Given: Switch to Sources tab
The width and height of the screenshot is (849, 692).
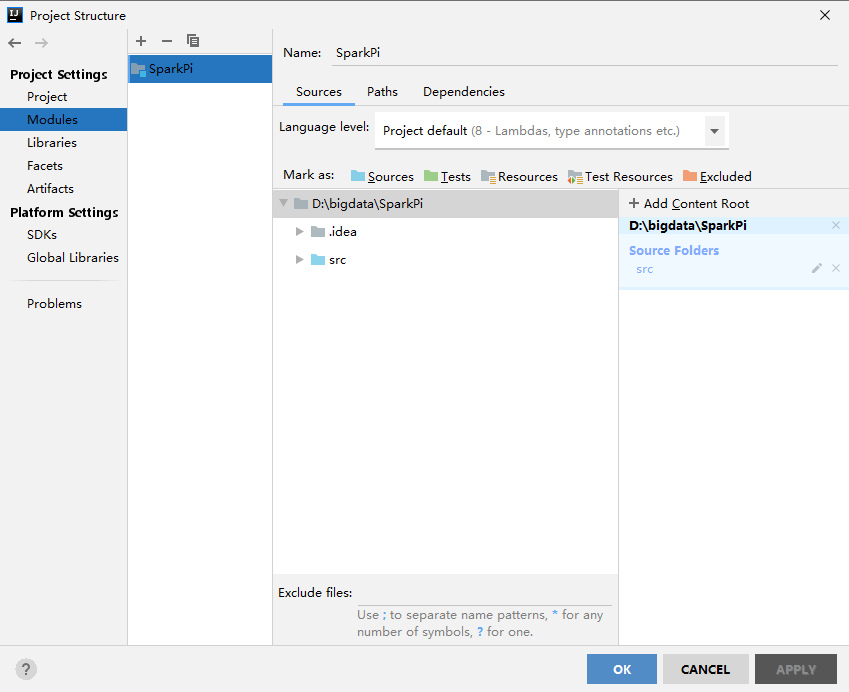Looking at the screenshot, I should (x=319, y=92).
